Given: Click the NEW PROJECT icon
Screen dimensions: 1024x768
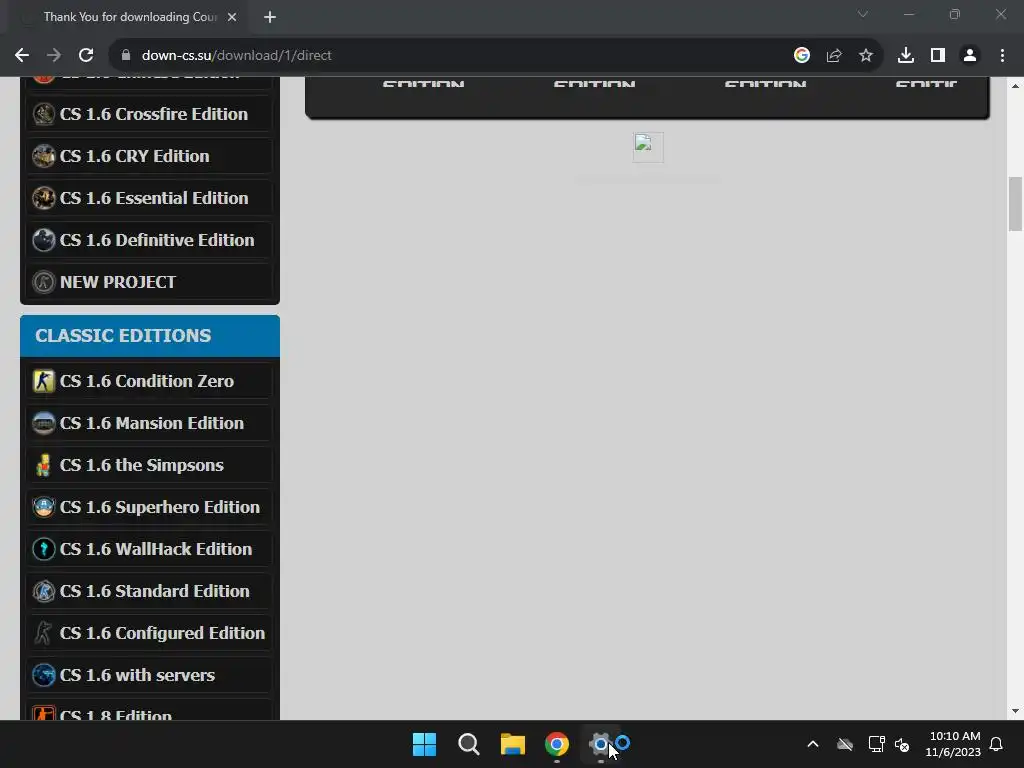Looking at the screenshot, I should click(x=44, y=282).
